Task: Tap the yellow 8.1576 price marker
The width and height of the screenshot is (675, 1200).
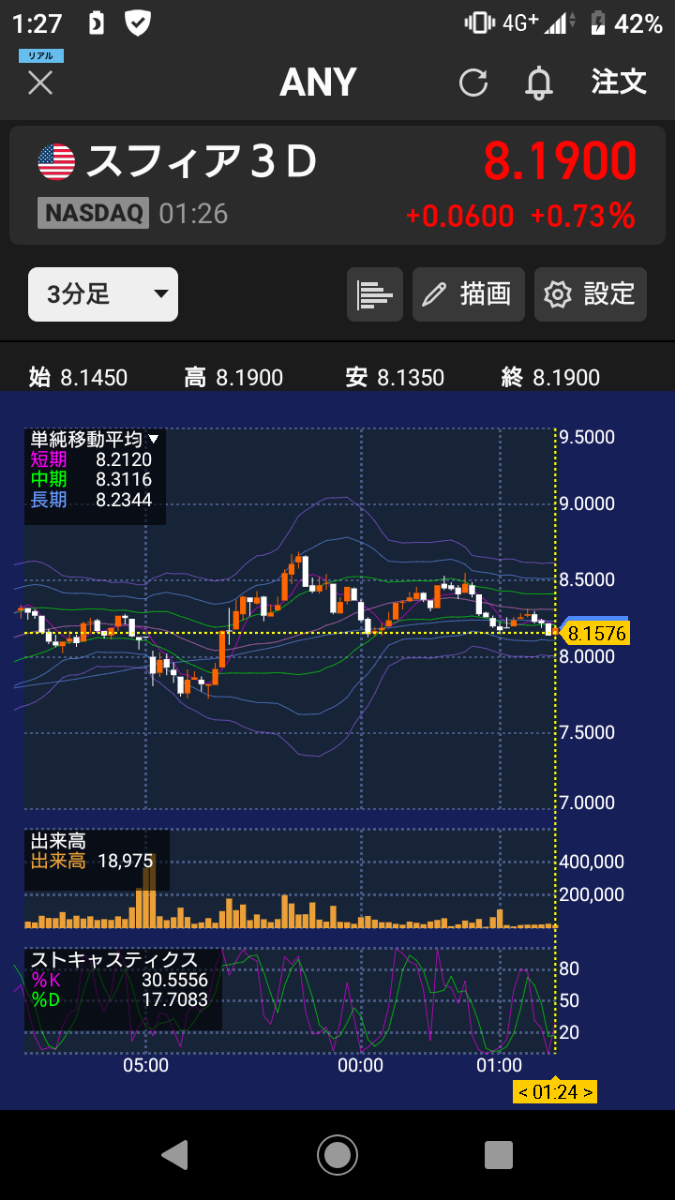Action: 596,633
